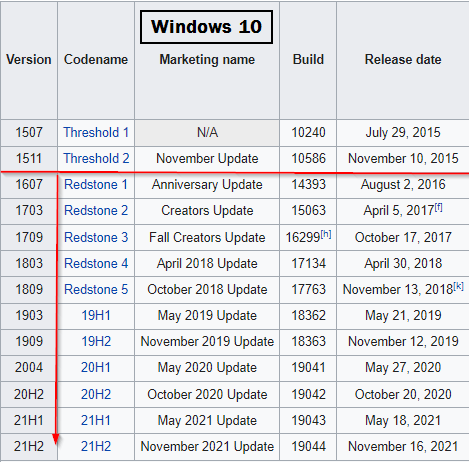Open the Redstone 1 link
Screen dimensions: 469x462
[96, 184]
